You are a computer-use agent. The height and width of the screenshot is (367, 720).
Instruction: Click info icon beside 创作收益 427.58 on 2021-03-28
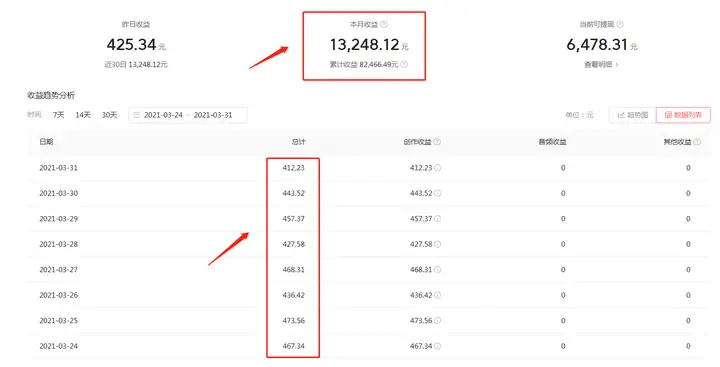tap(438, 244)
